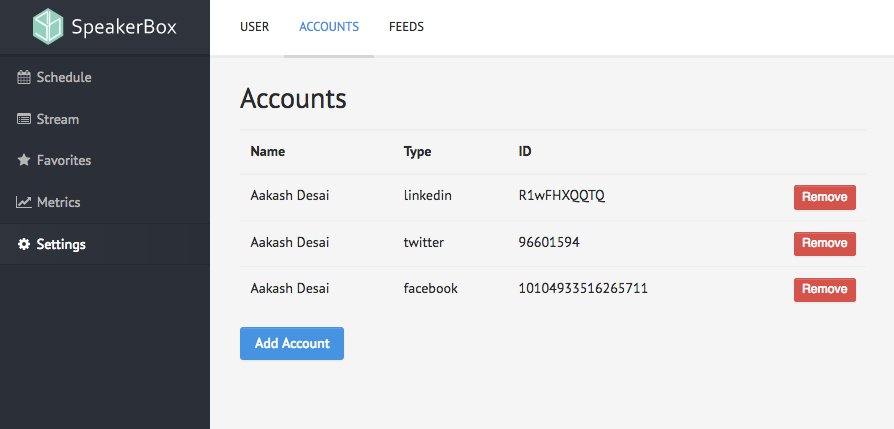Open the Stream sidebar link
This screenshot has height=429, width=894.
click(57, 119)
